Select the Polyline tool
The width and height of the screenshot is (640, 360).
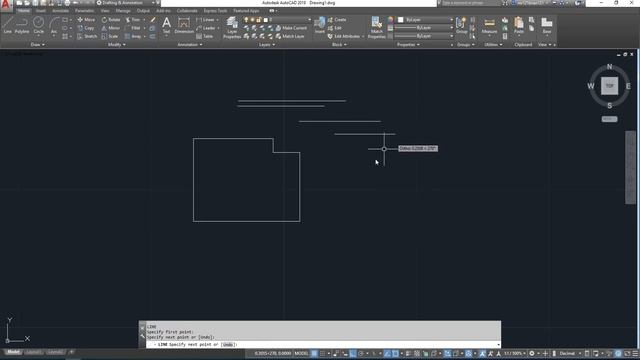click(22, 25)
